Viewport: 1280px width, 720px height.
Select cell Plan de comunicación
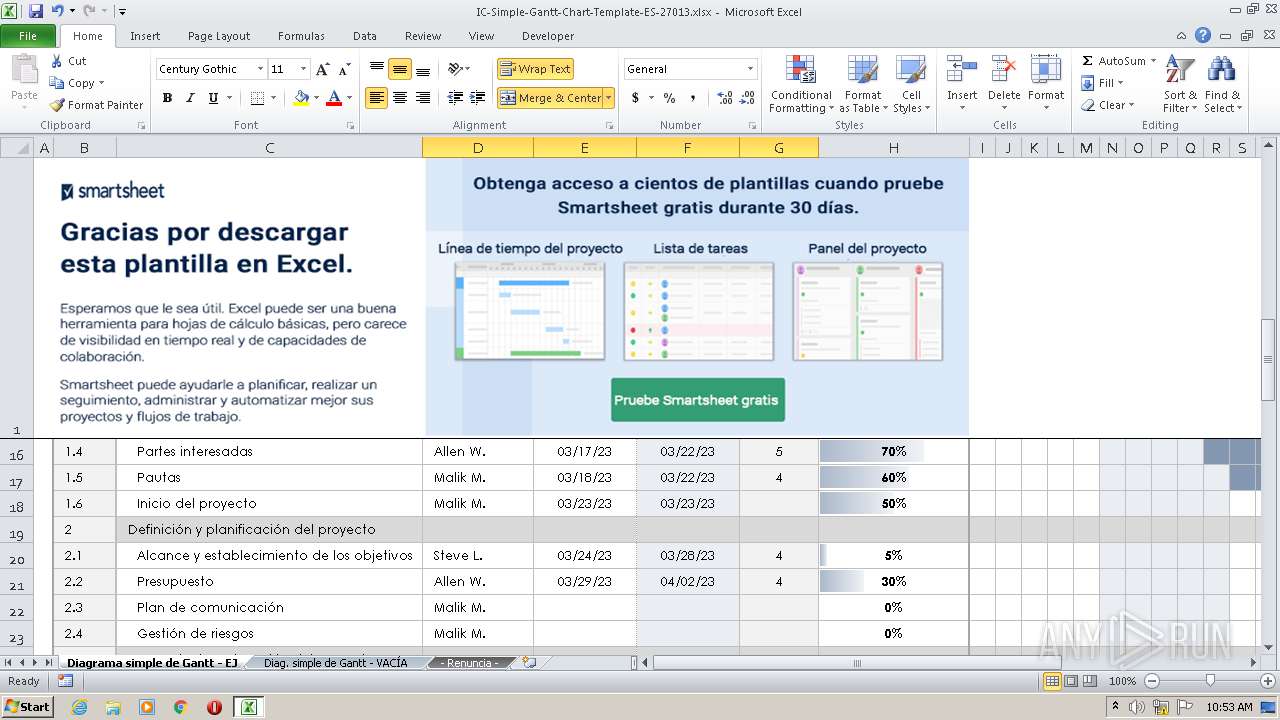click(269, 607)
